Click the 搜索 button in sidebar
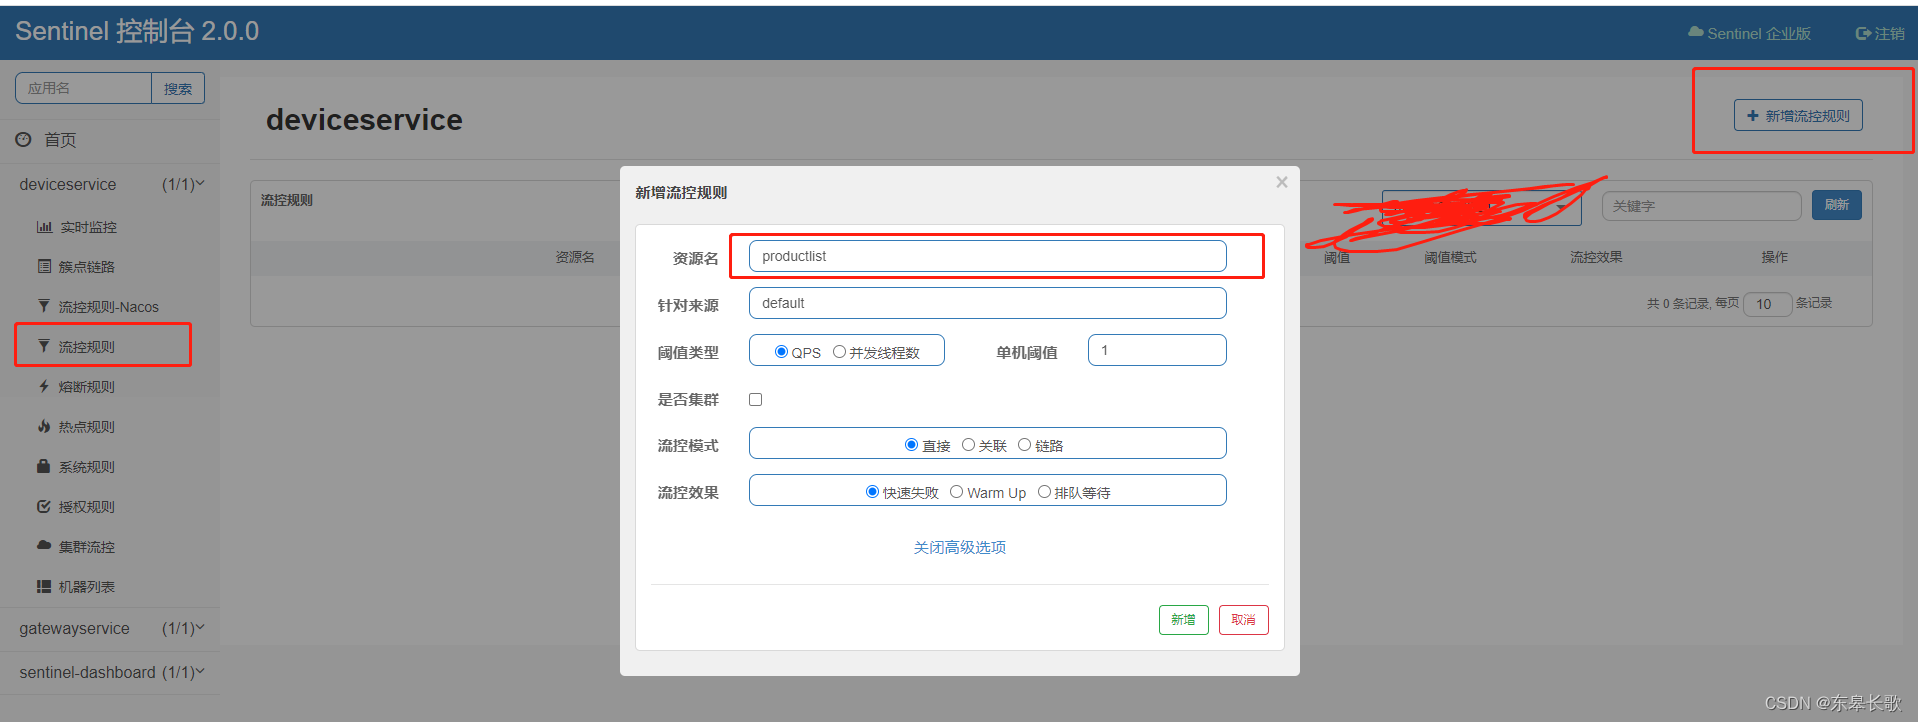Screen dimensions: 1918x722 click(178, 88)
